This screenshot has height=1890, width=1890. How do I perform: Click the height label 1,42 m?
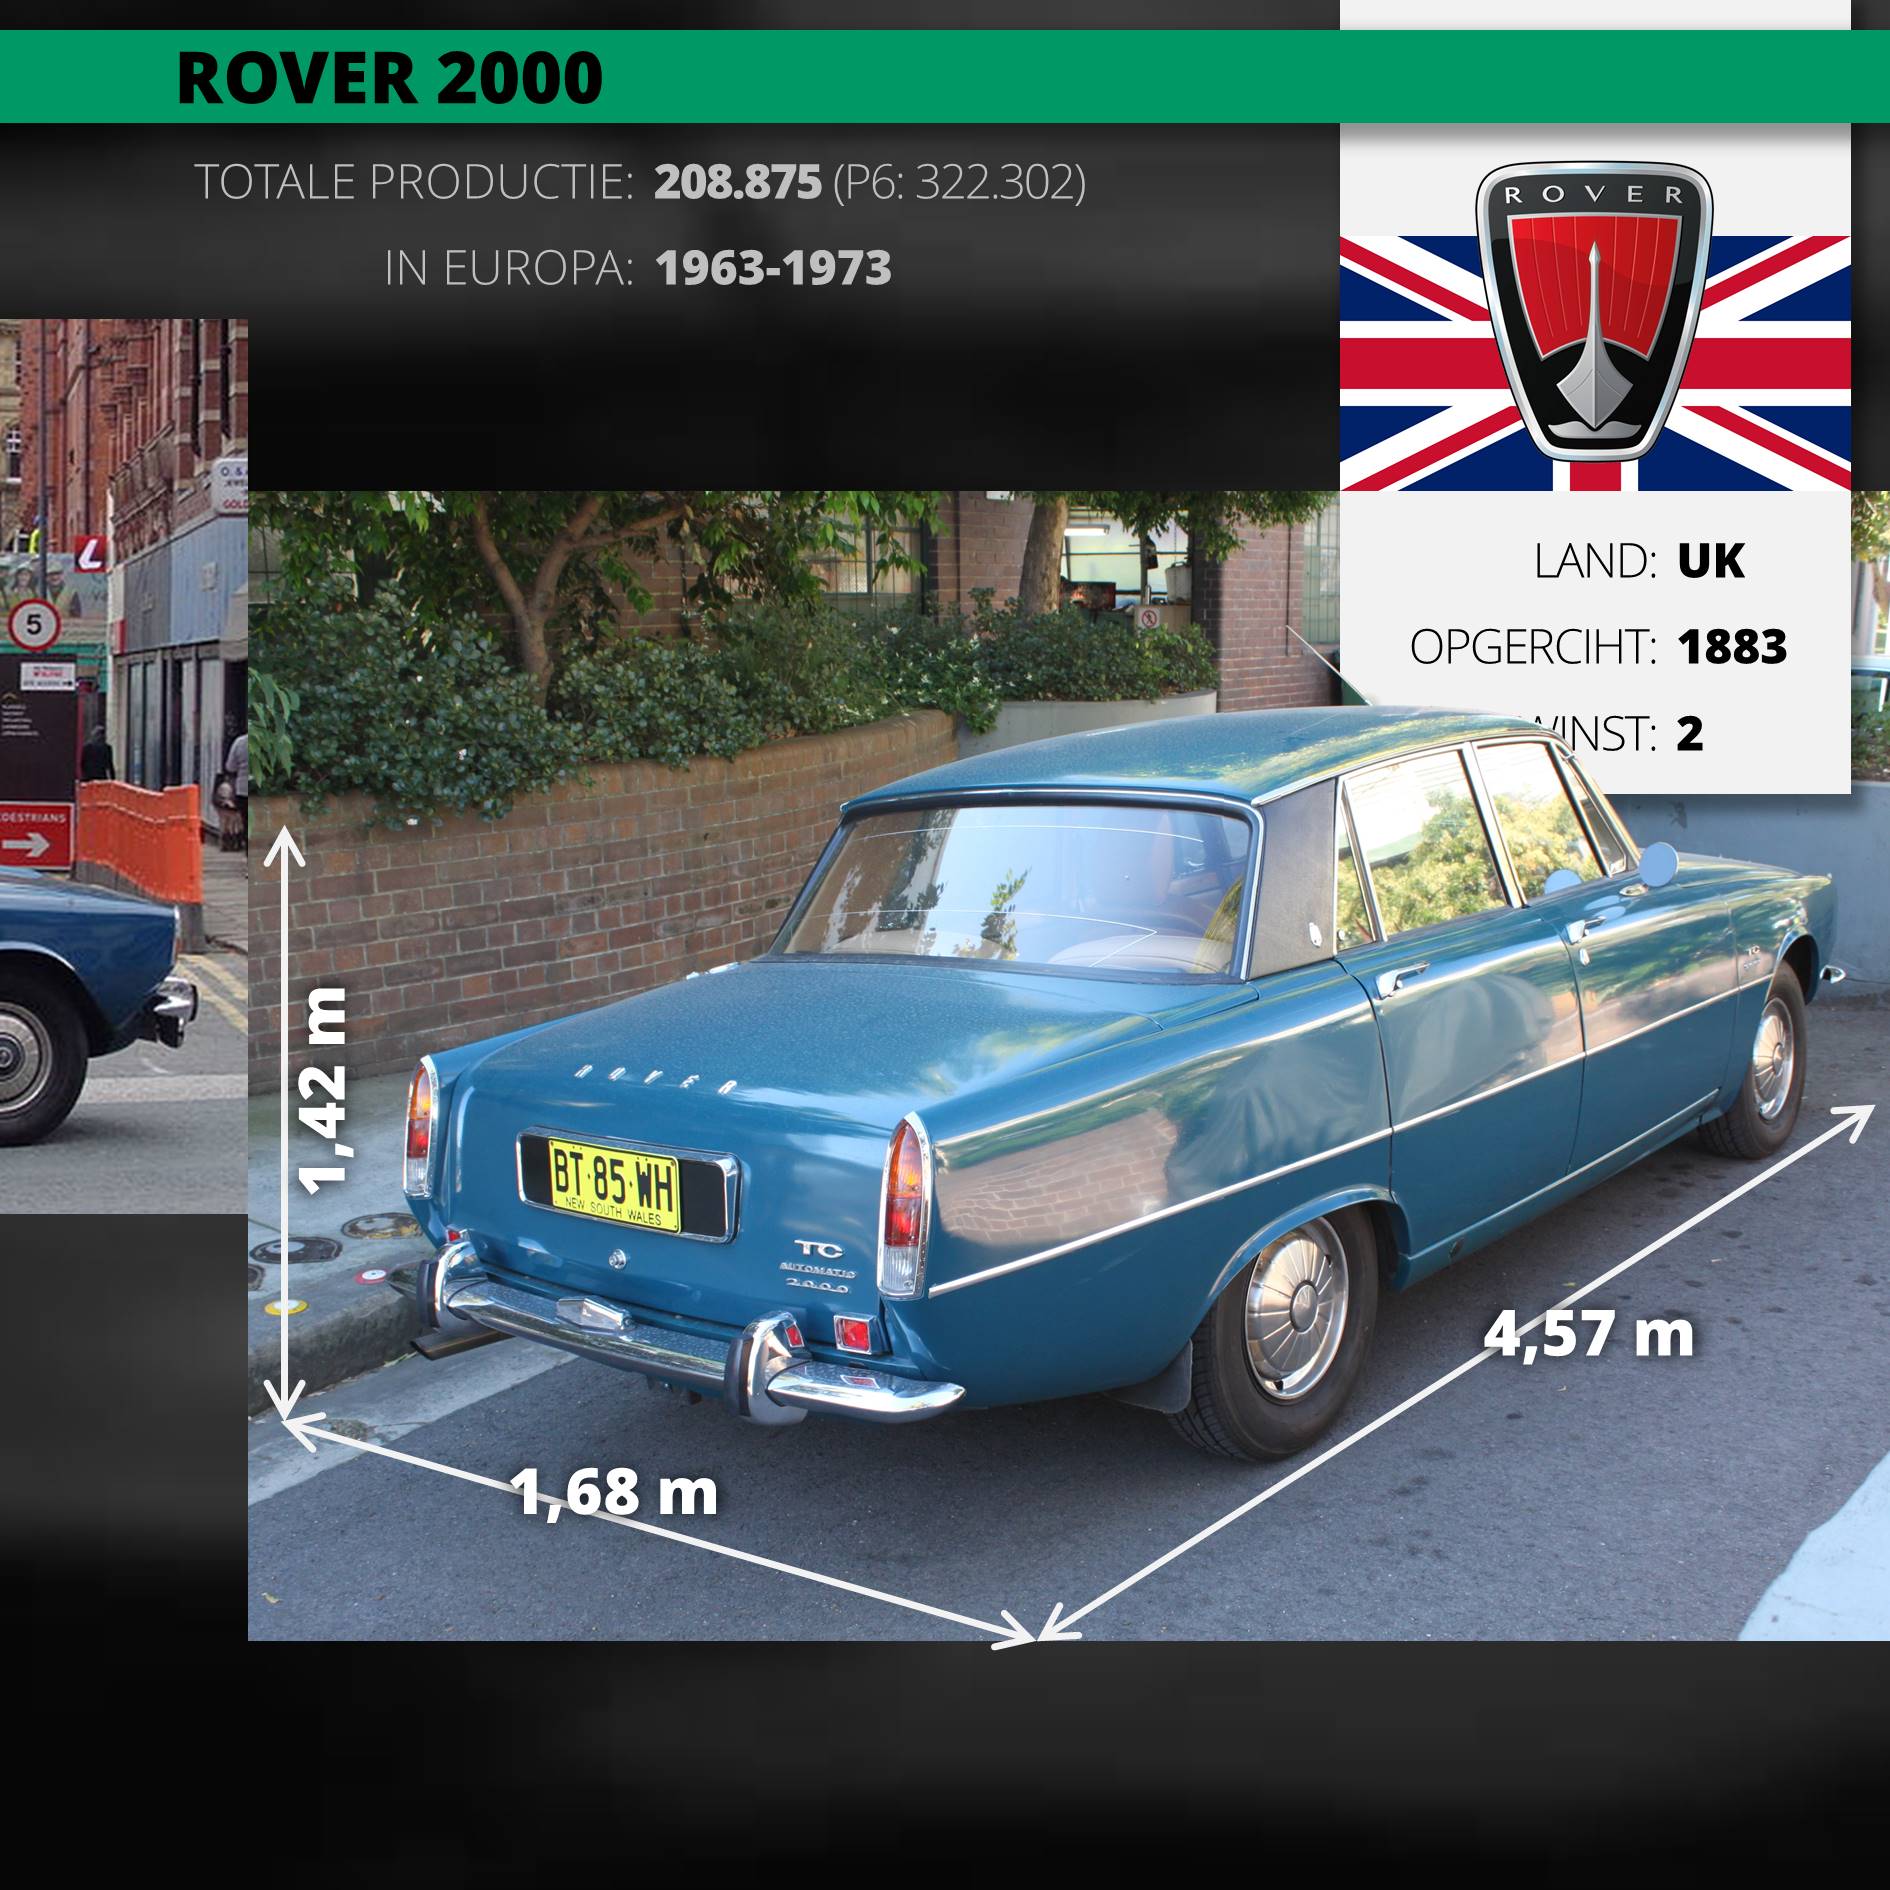tap(325, 1090)
